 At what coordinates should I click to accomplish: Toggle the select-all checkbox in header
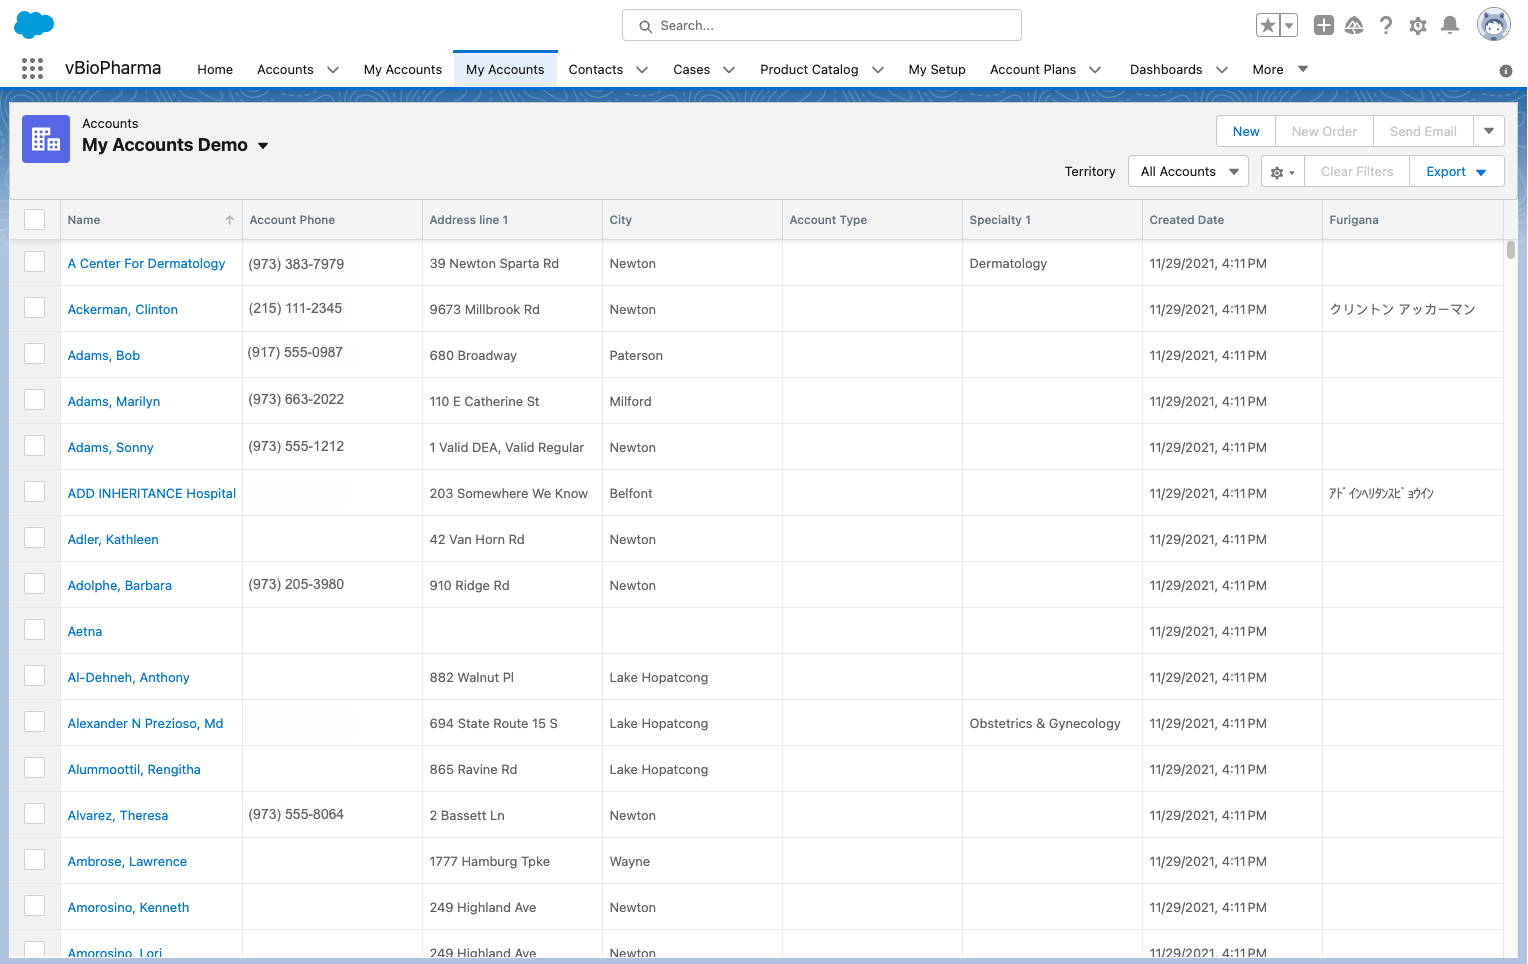35,220
